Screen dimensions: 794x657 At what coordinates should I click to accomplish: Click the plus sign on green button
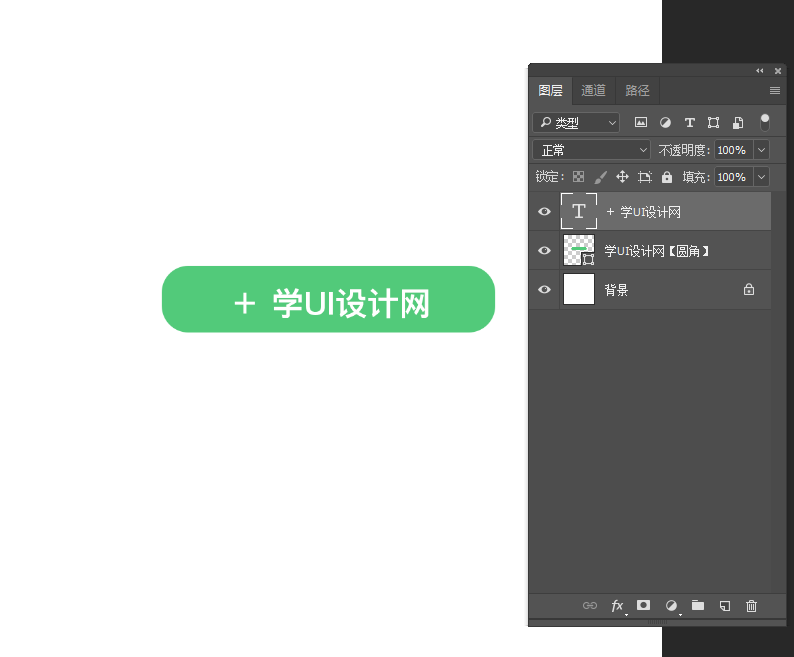coord(245,304)
